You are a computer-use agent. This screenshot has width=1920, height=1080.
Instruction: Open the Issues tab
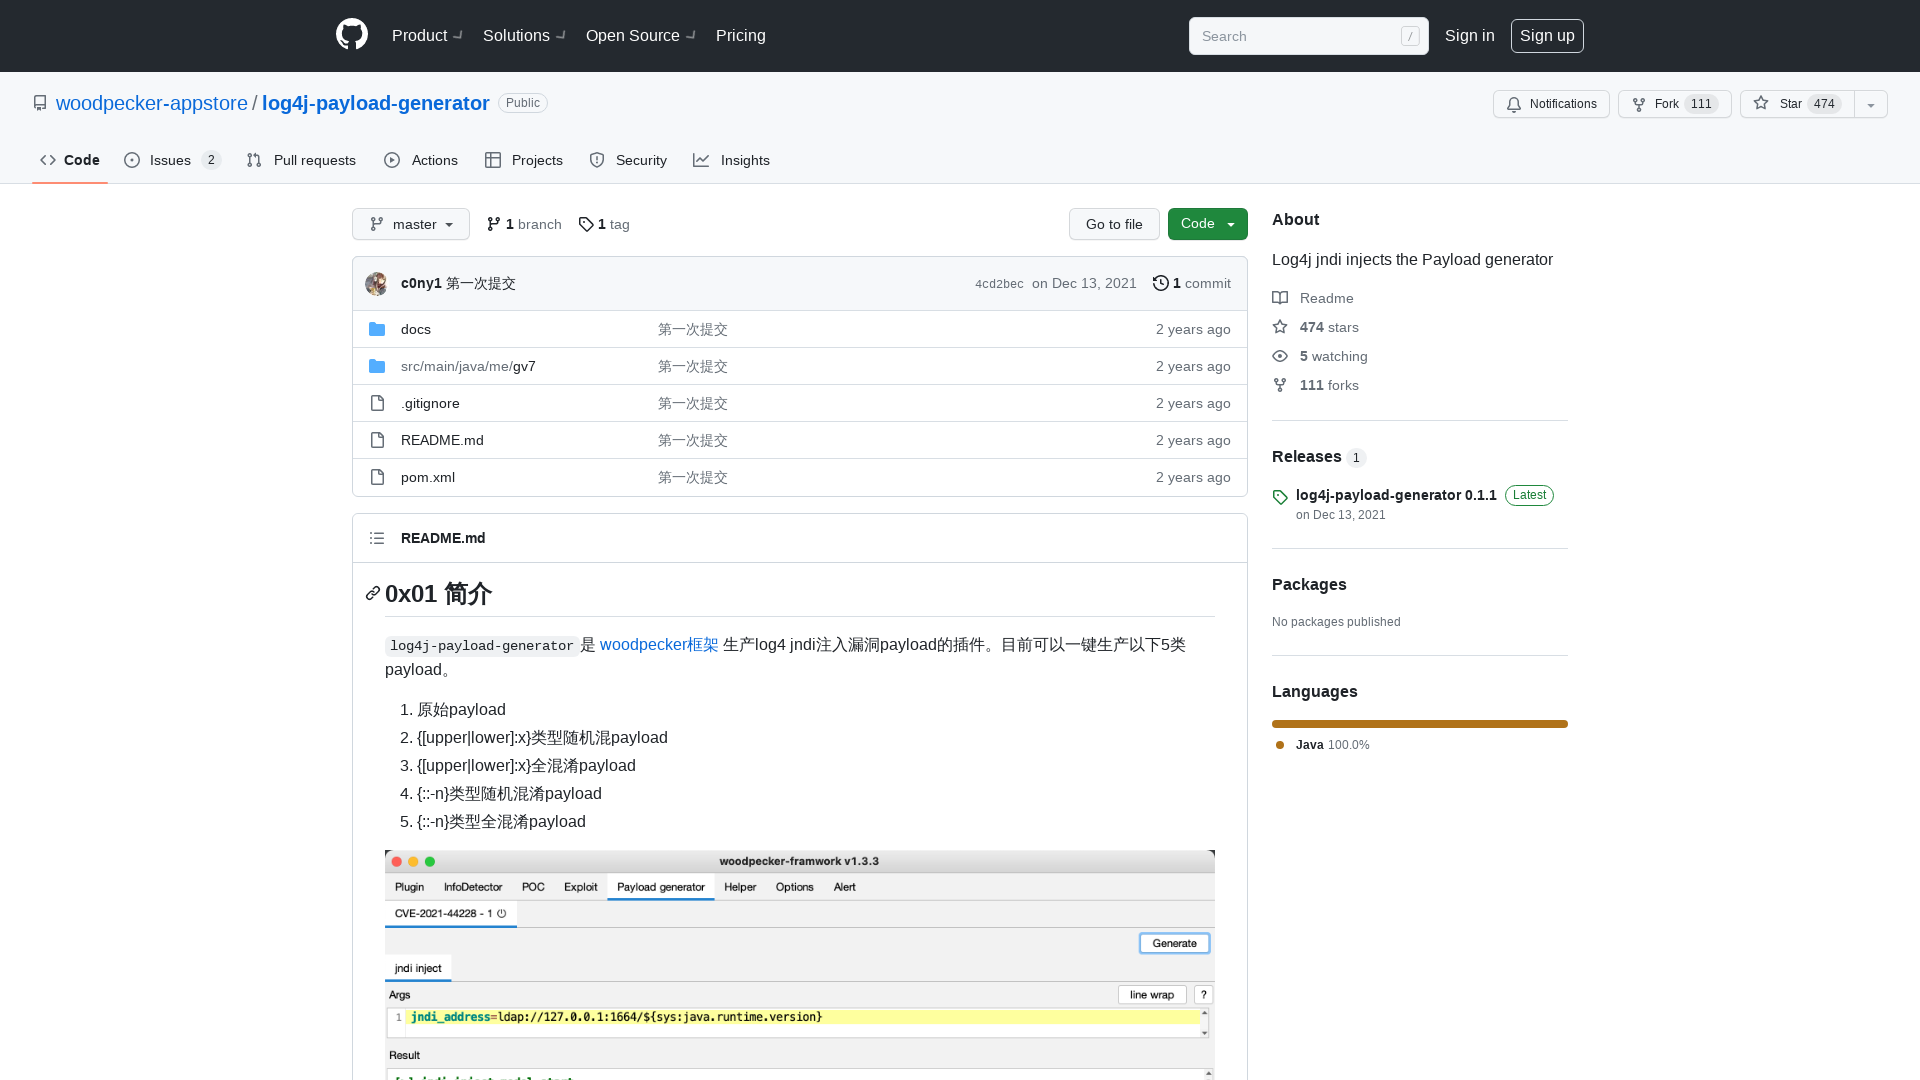[172, 160]
